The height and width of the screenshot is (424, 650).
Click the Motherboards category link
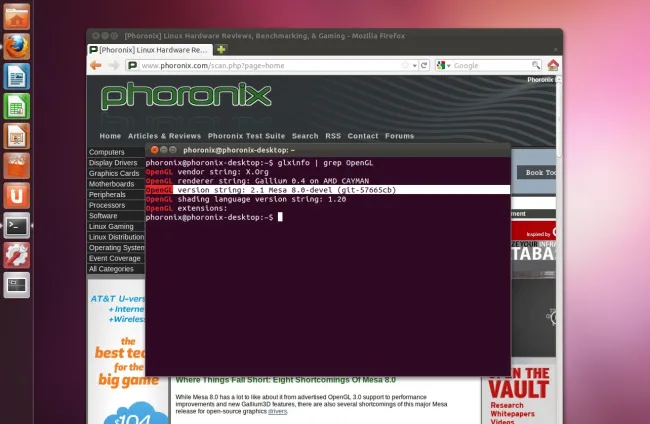pyautogui.click(x=111, y=184)
